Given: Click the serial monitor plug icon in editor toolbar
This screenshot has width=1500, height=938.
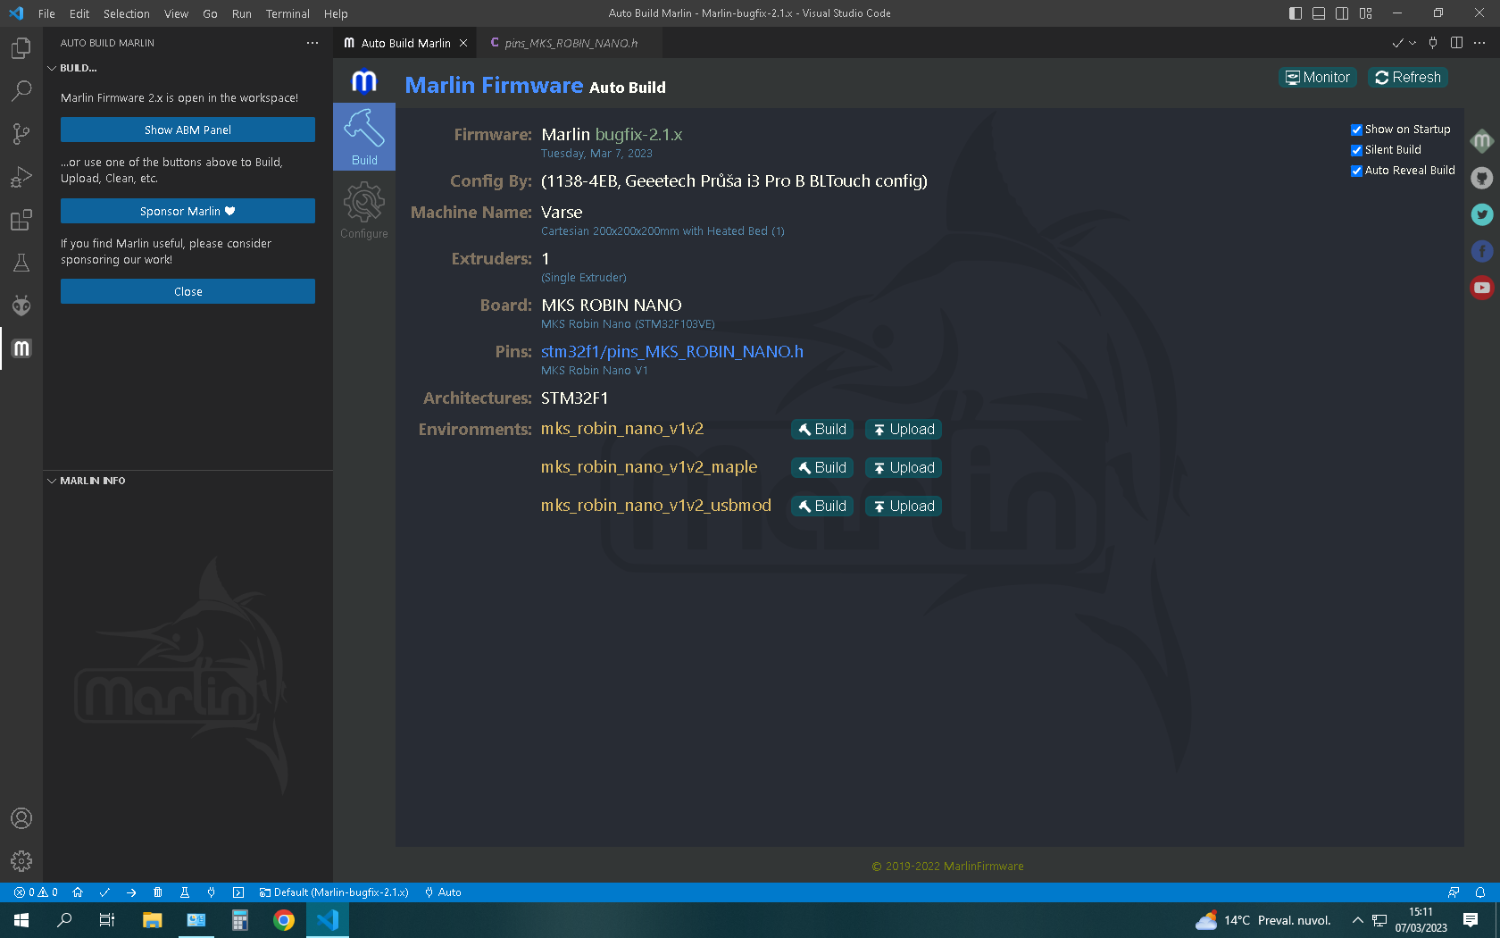Looking at the screenshot, I should coord(1433,43).
